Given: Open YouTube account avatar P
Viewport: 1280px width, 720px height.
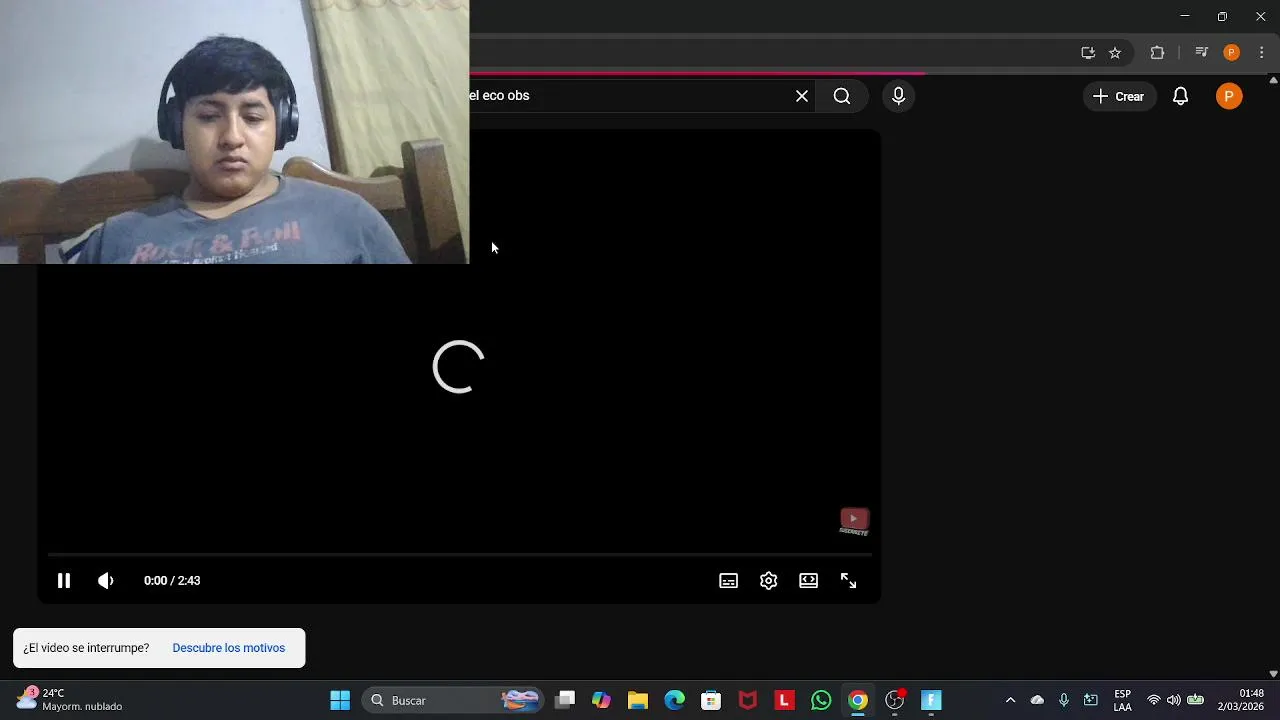Looking at the screenshot, I should pyautogui.click(x=1229, y=96).
